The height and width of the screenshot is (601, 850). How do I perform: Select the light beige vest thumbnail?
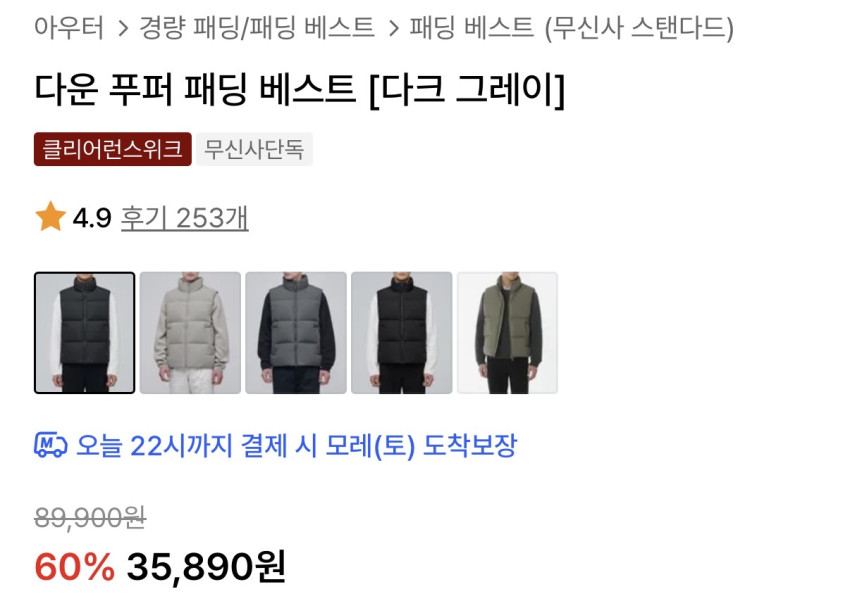pos(190,333)
